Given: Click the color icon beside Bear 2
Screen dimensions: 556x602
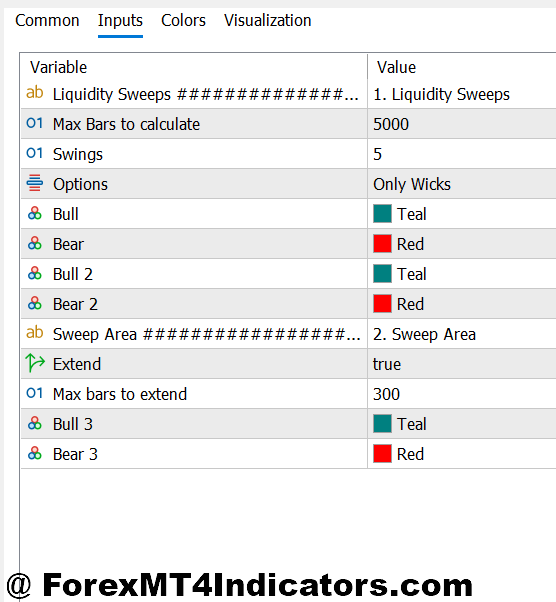Looking at the screenshot, I should [35, 303].
